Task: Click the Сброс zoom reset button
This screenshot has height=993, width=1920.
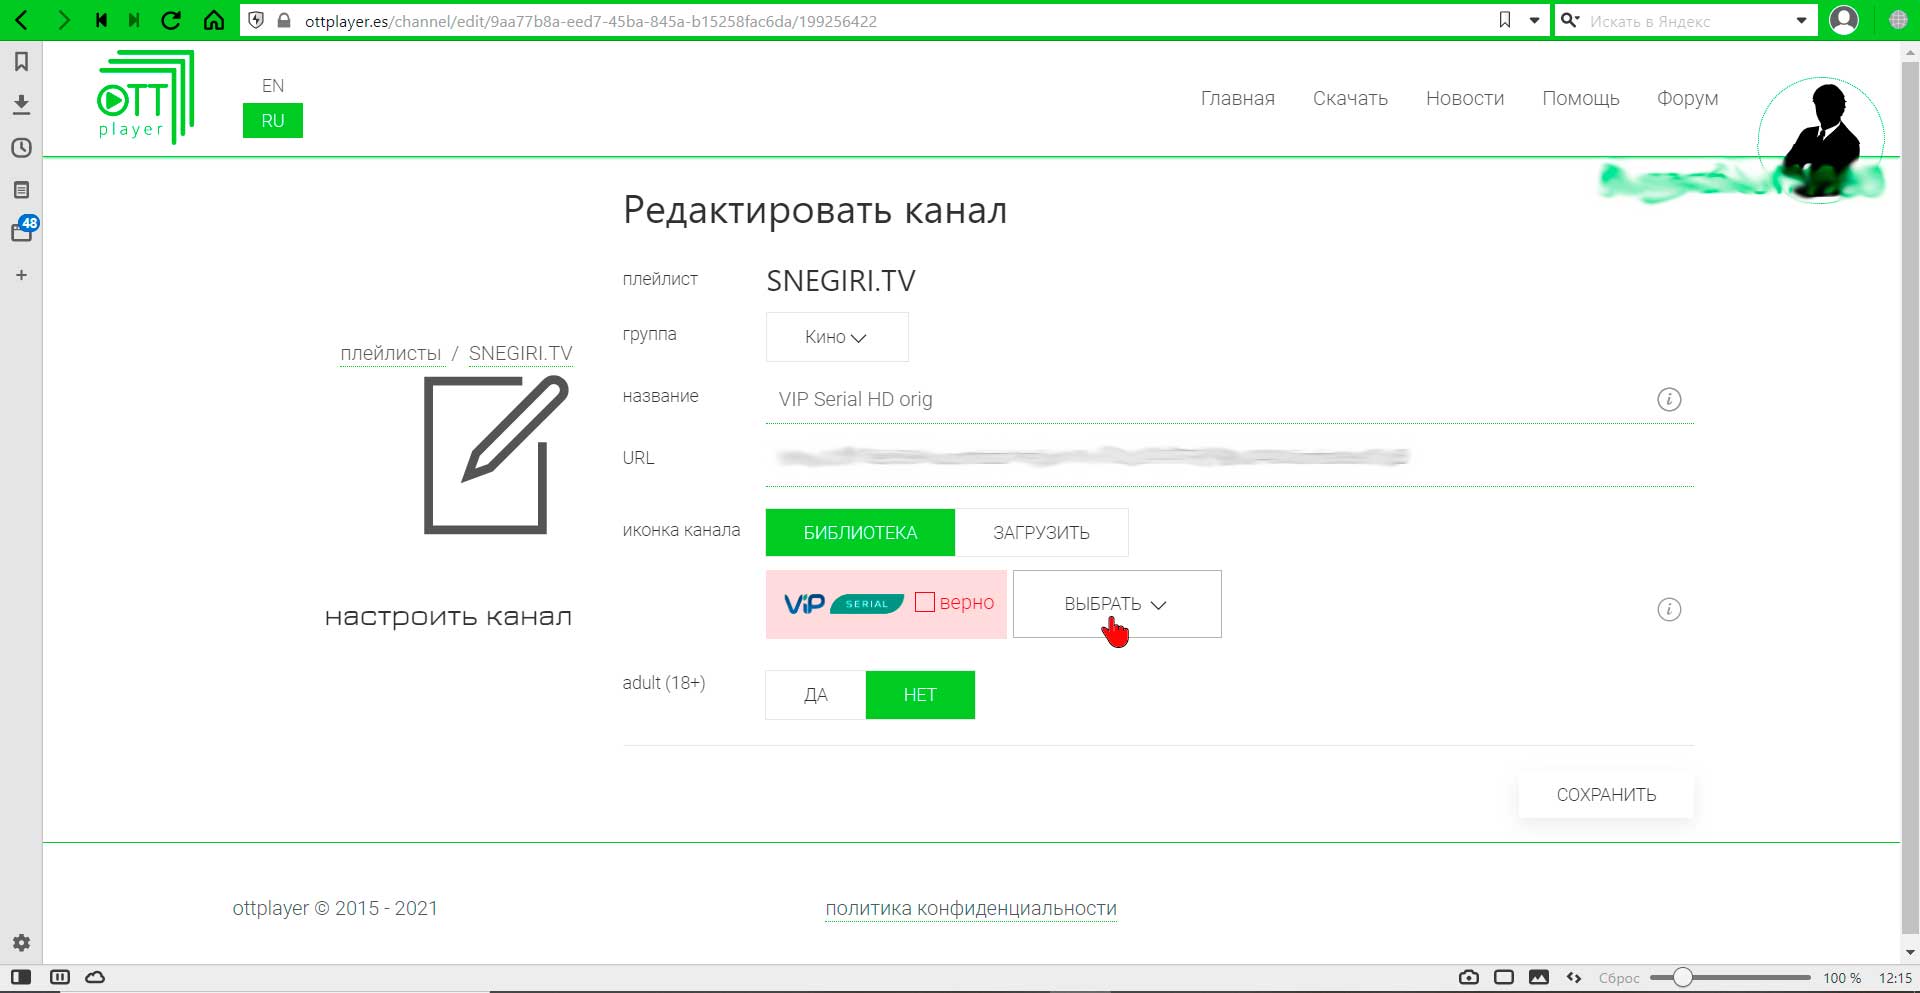Action: click(x=1619, y=978)
